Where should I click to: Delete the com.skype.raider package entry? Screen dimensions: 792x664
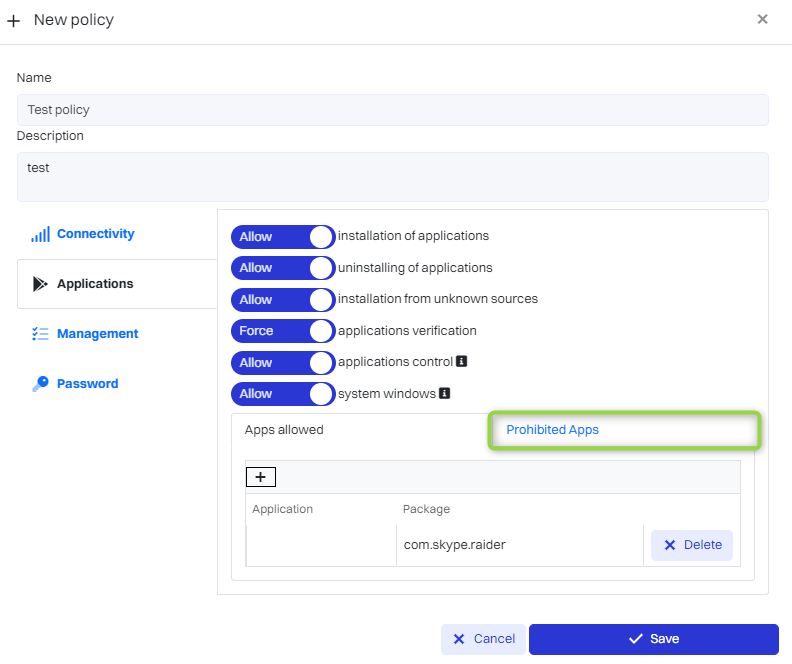[692, 545]
